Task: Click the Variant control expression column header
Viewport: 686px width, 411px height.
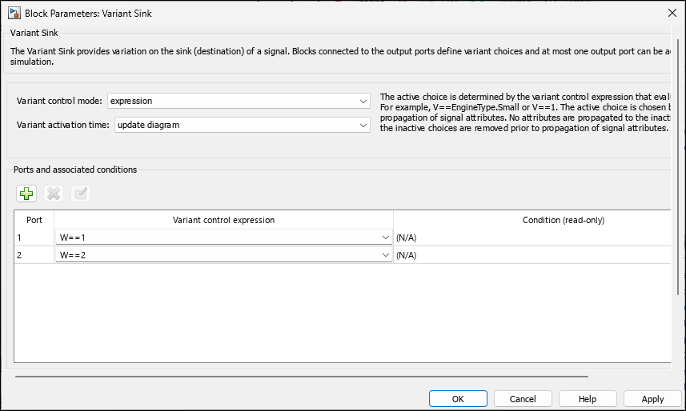Action: coord(223,219)
